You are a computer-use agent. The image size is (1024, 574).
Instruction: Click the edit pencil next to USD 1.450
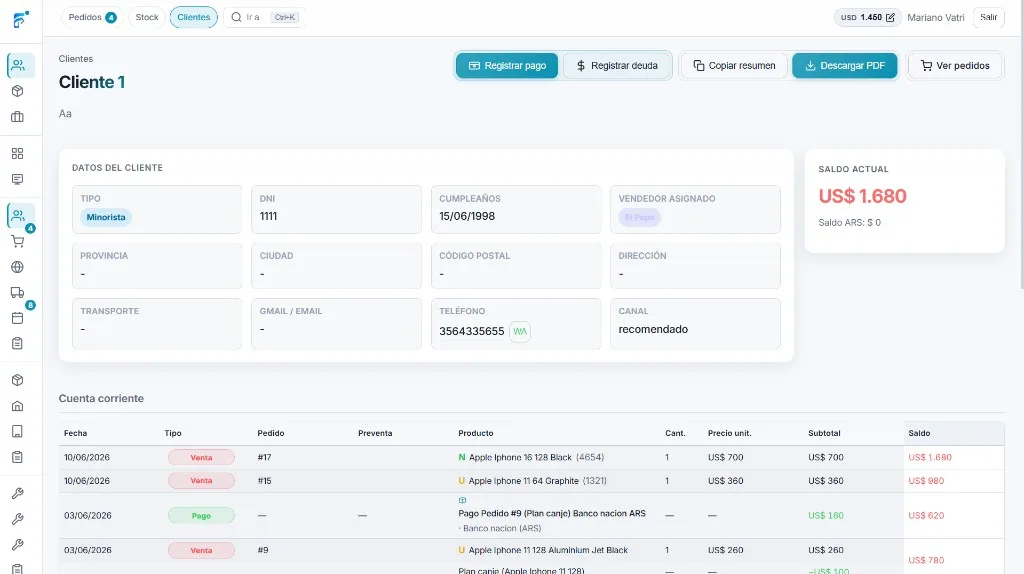pyautogui.click(x=890, y=18)
